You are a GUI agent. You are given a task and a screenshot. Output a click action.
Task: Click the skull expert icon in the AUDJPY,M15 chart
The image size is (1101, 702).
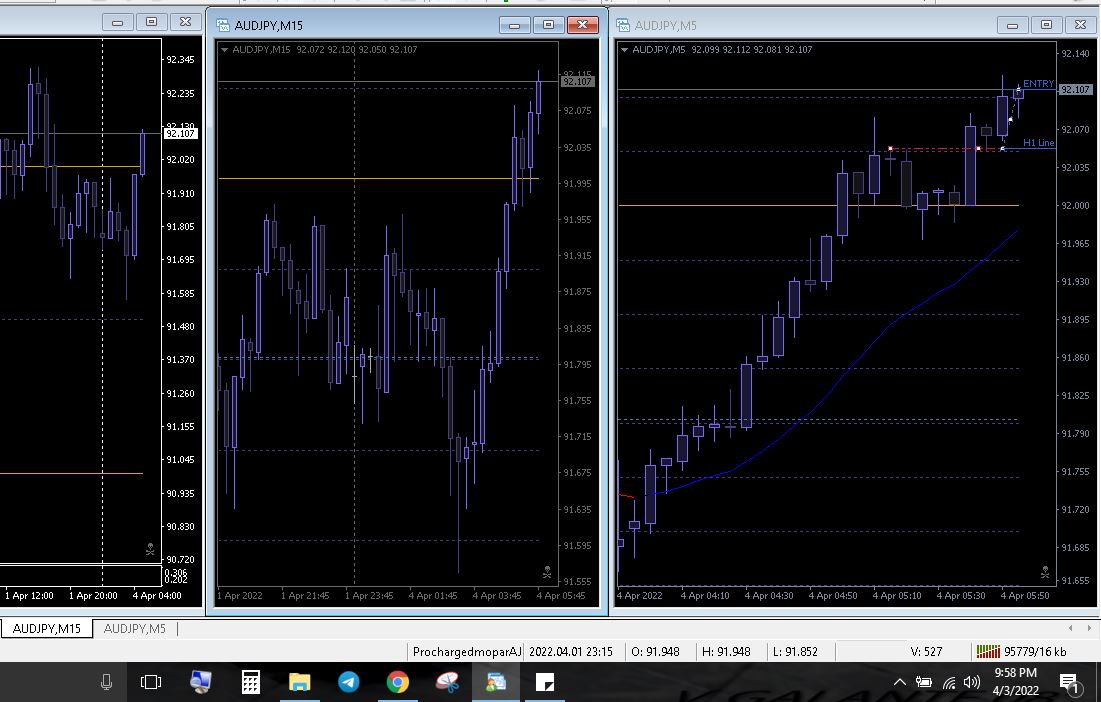[x=547, y=573]
